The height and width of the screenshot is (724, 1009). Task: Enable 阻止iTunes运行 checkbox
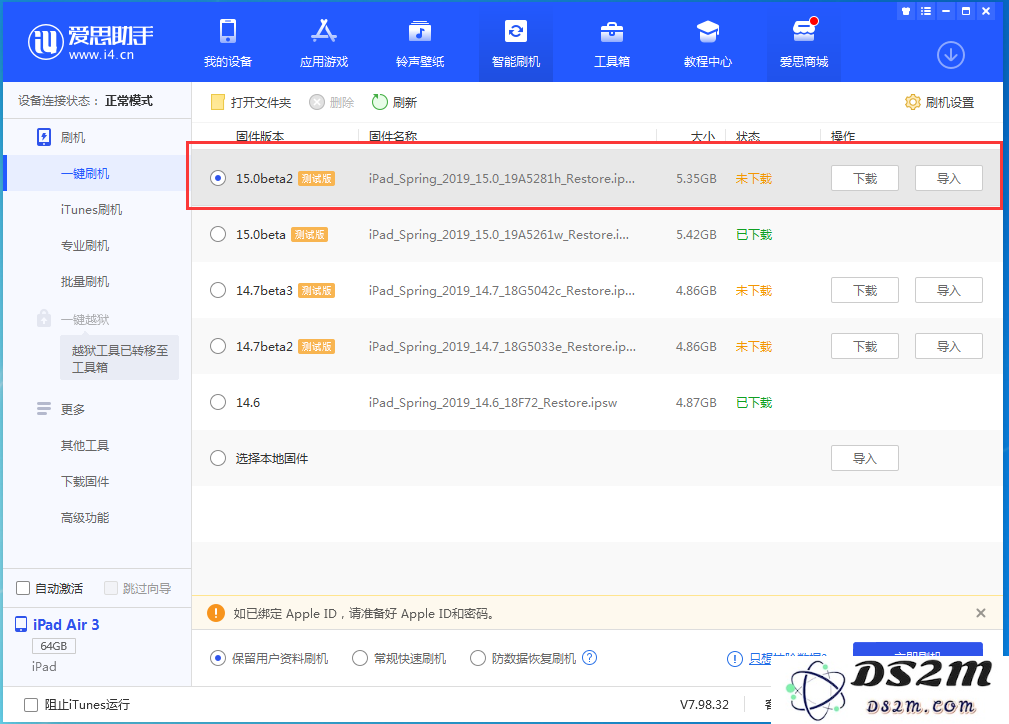coord(31,705)
